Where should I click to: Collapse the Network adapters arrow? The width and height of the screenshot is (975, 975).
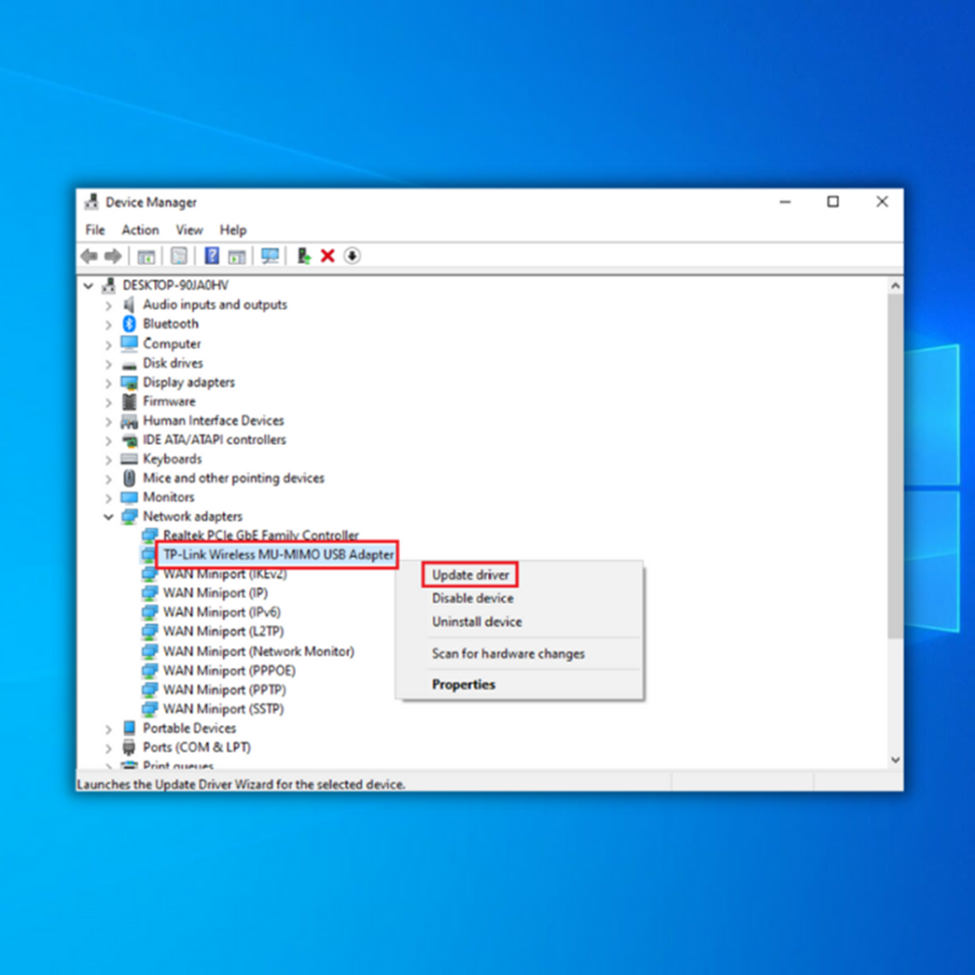click(108, 517)
